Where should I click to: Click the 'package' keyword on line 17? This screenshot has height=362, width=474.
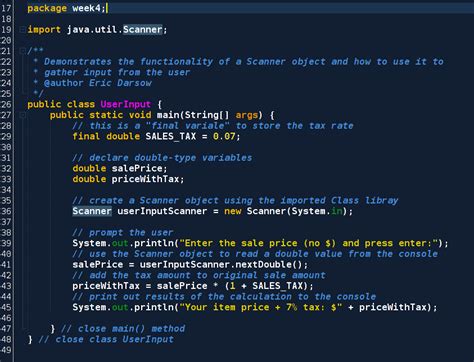[47, 8]
